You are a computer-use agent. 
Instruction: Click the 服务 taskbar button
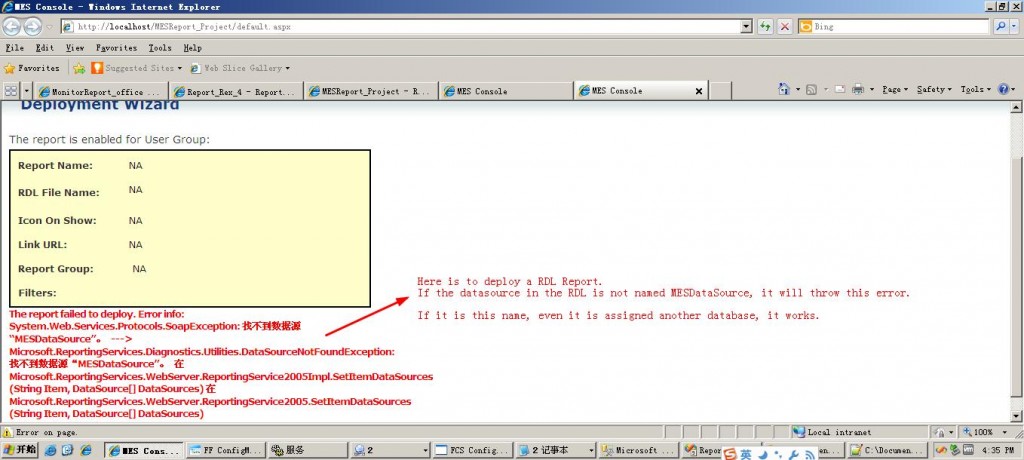[308, 450]
